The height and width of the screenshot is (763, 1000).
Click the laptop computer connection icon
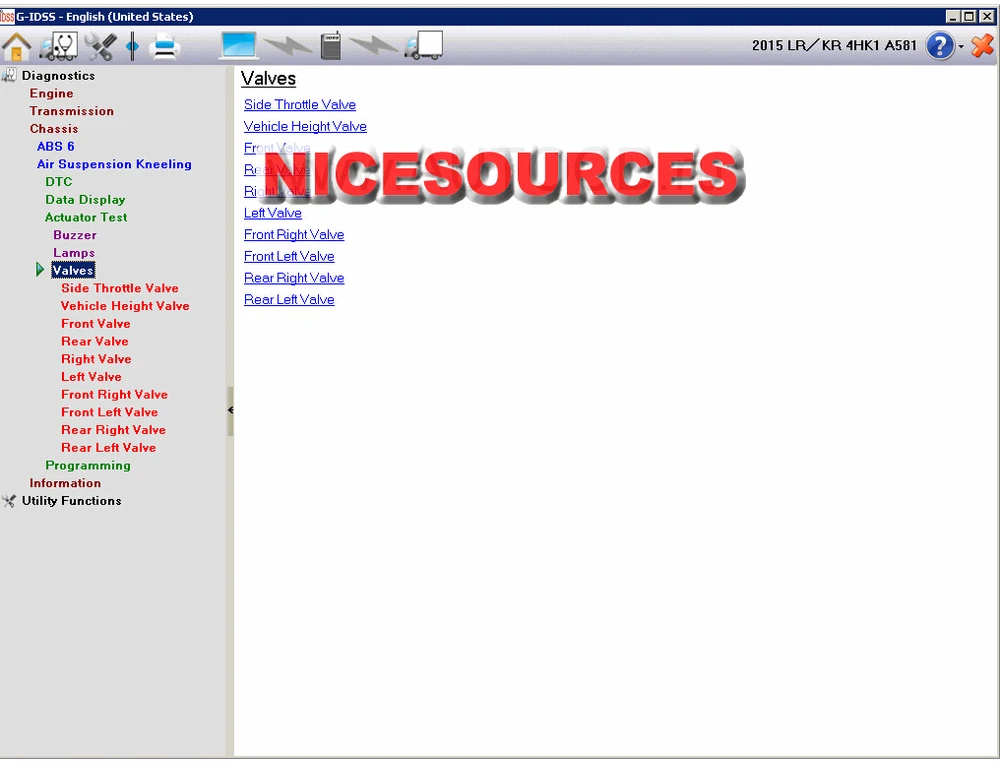tap(239, 46)
